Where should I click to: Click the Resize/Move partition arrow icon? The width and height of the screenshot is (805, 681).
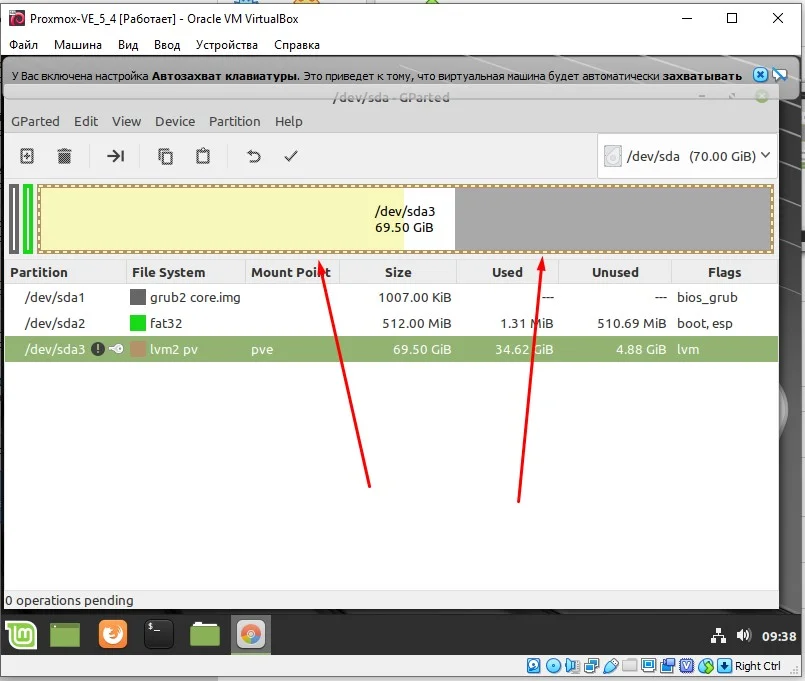116,156
